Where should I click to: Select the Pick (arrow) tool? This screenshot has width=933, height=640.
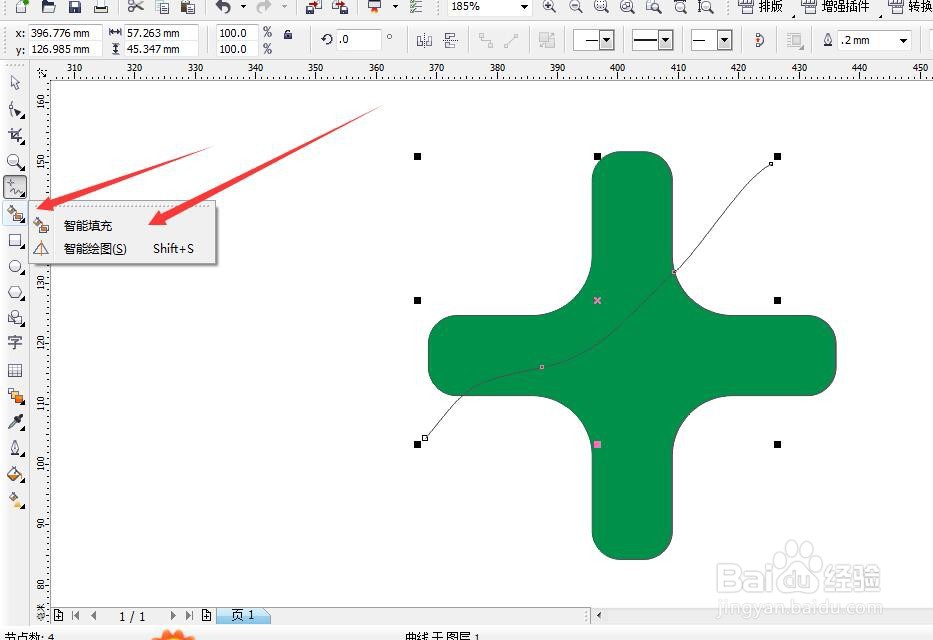[x=15, y=83]
